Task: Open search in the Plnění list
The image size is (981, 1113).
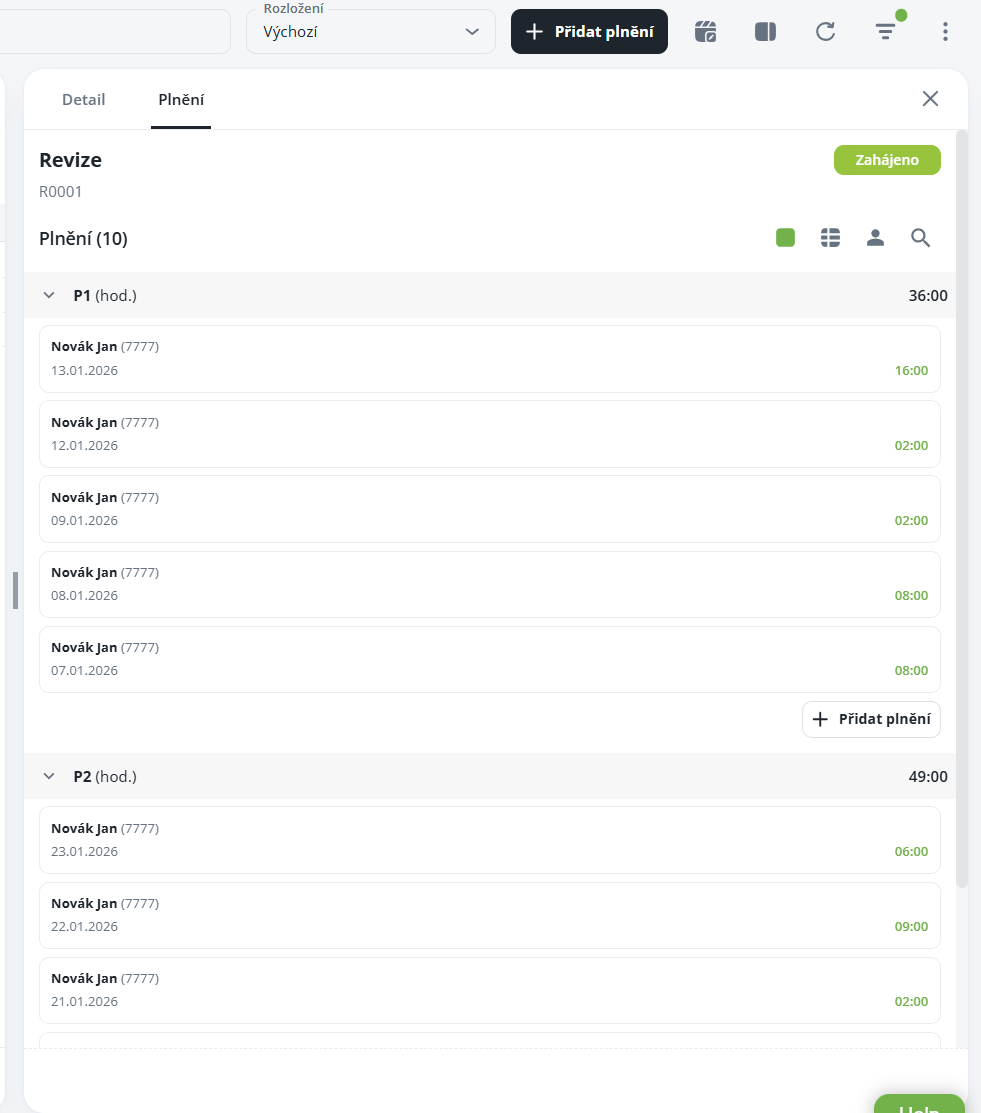Action: (x=920, y=238)
